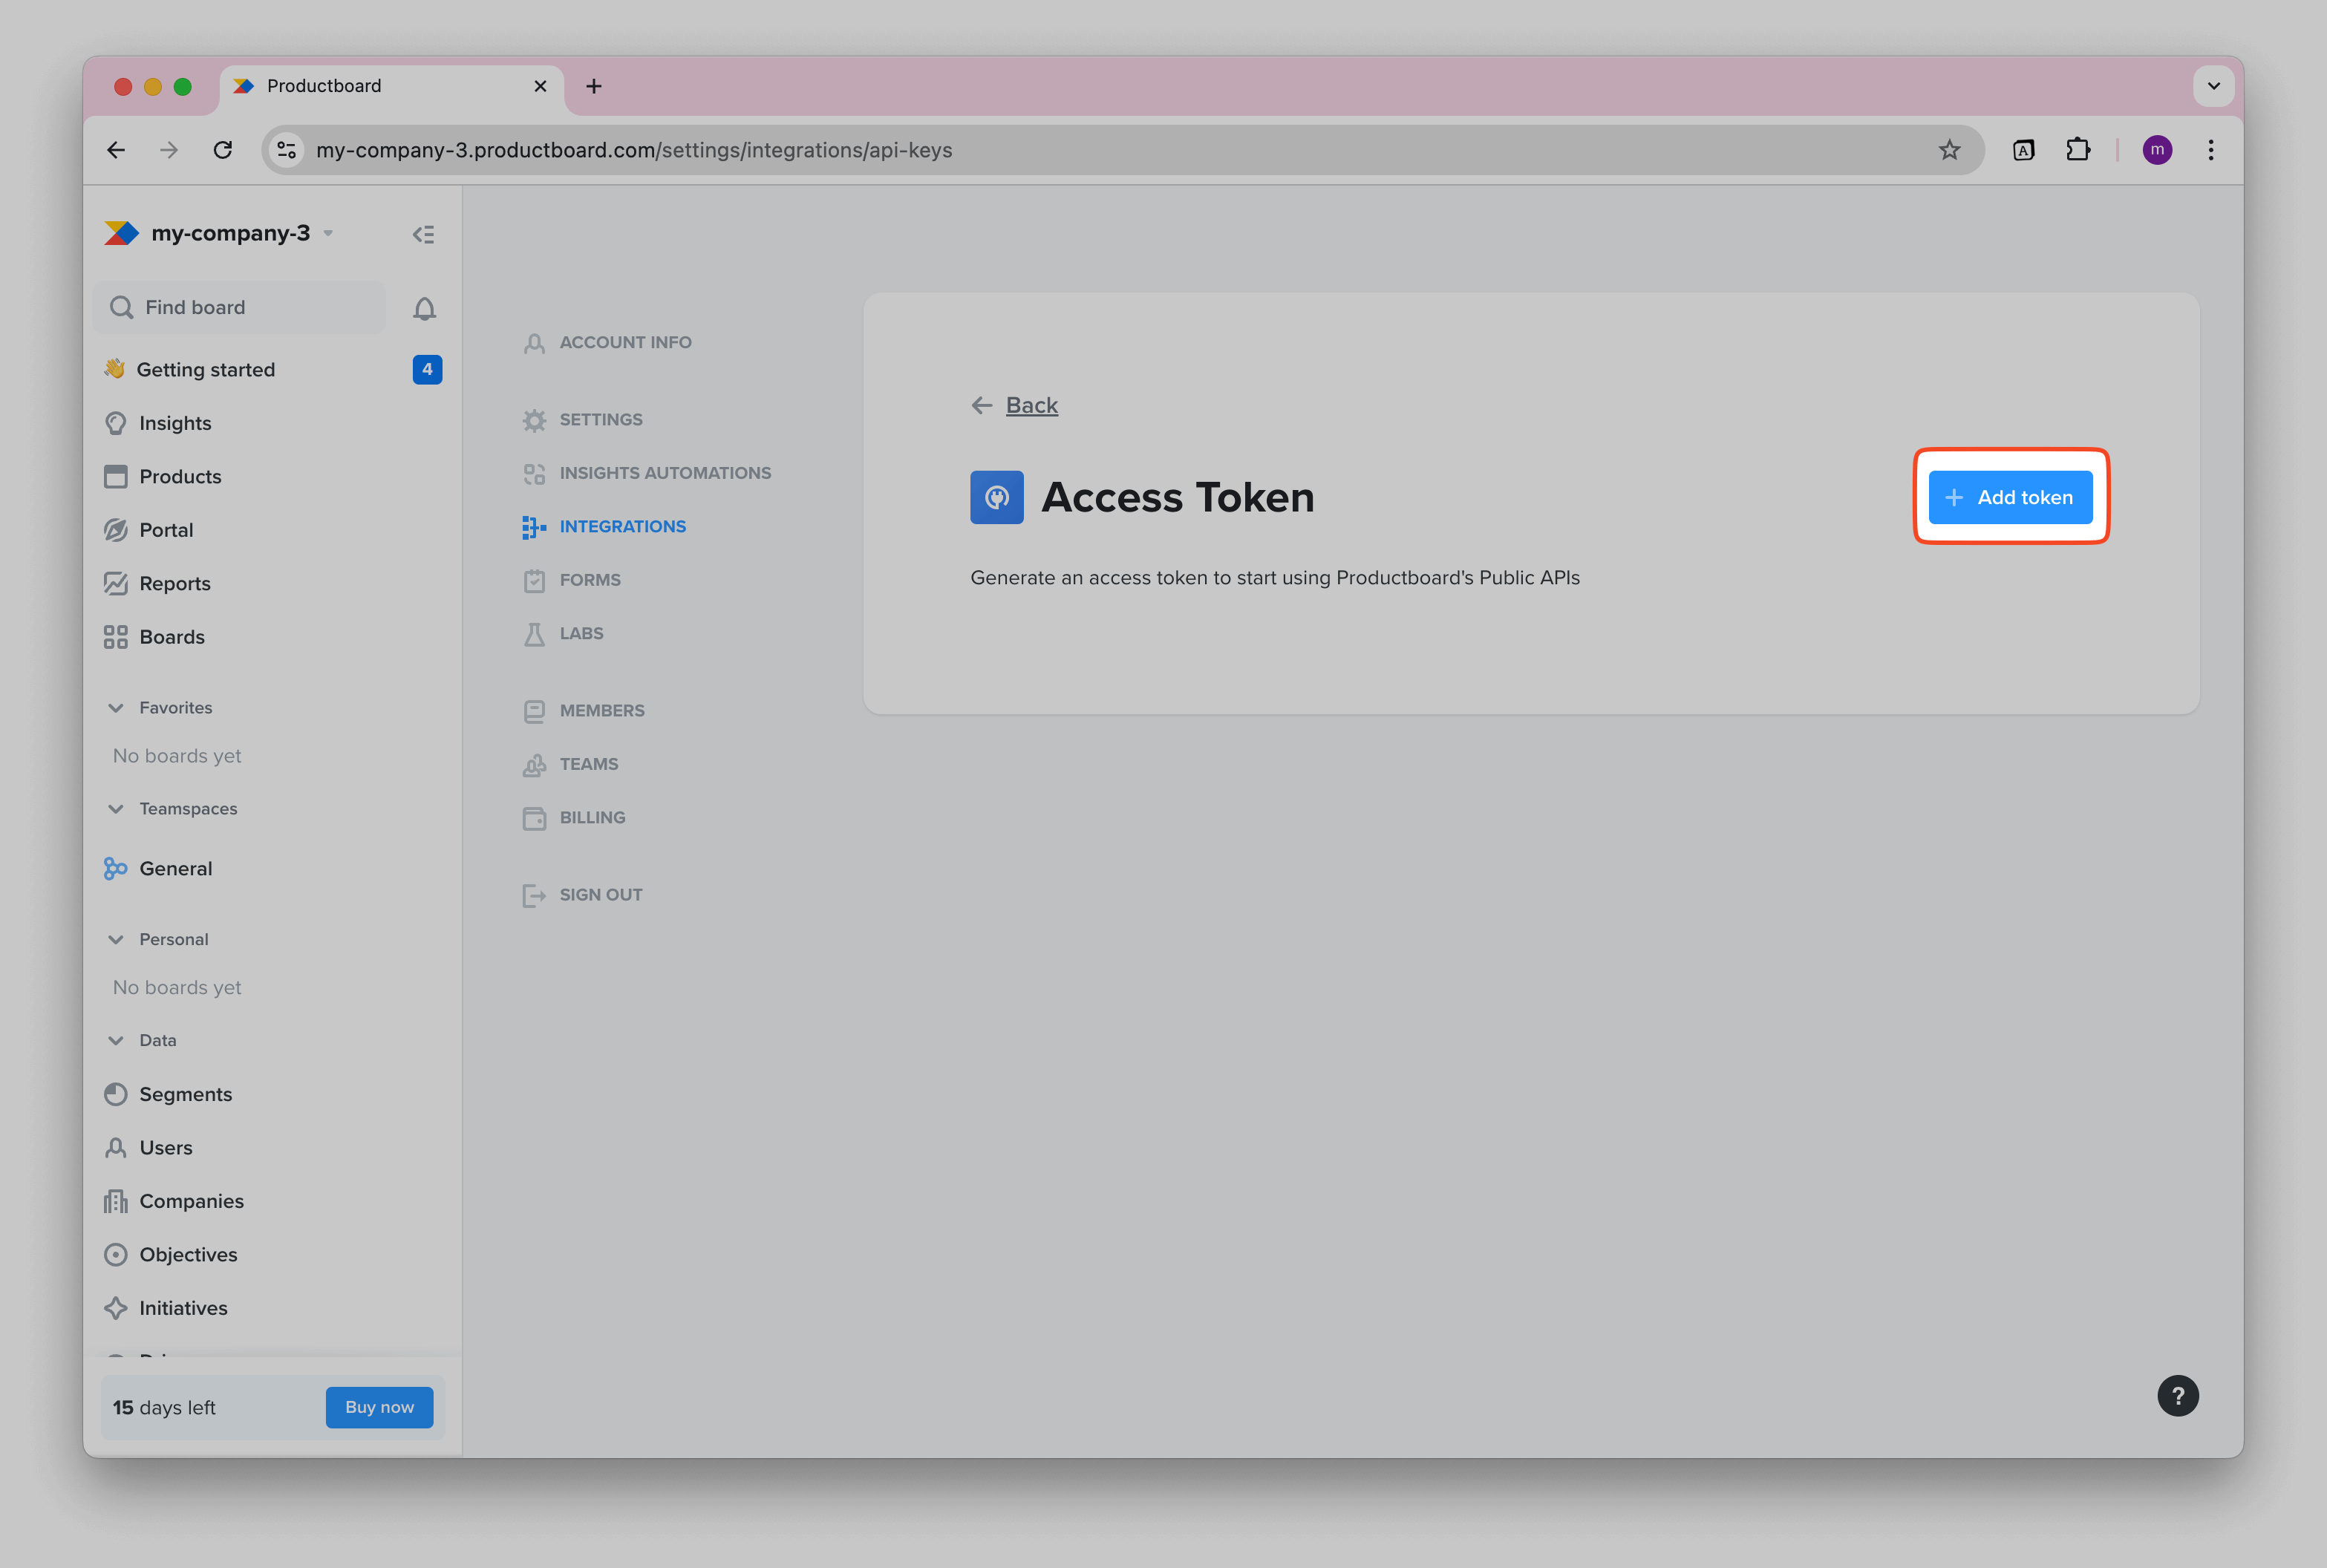Open the help question mark button
The height and width of the screenshot is (1568, 2327).
tap(2177, 1396)
